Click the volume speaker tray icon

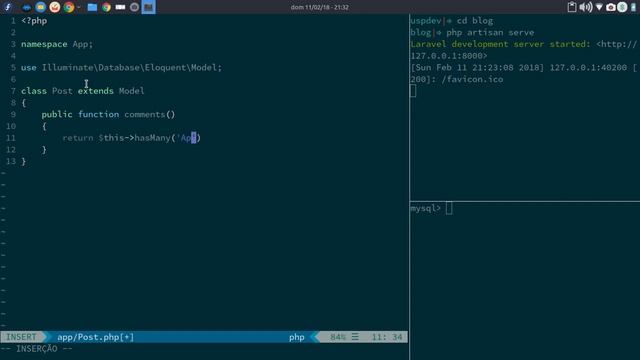(x=586, y=7)
